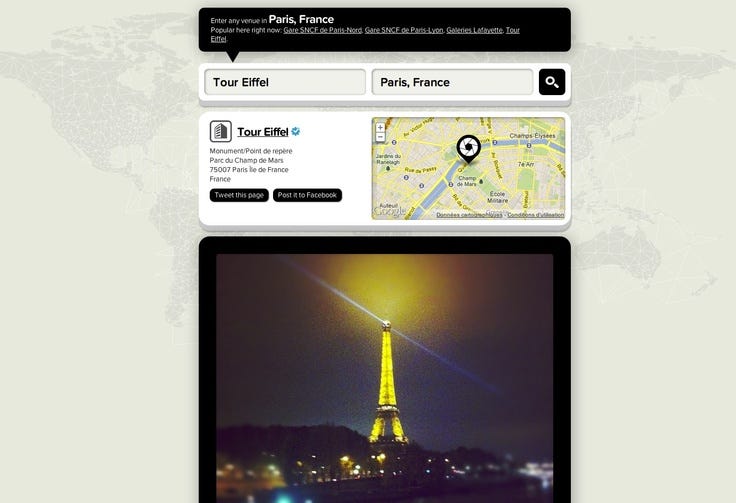
Task: Click the building venue icon beside Tour Eiffel
Action: click(x=221, y=131)
